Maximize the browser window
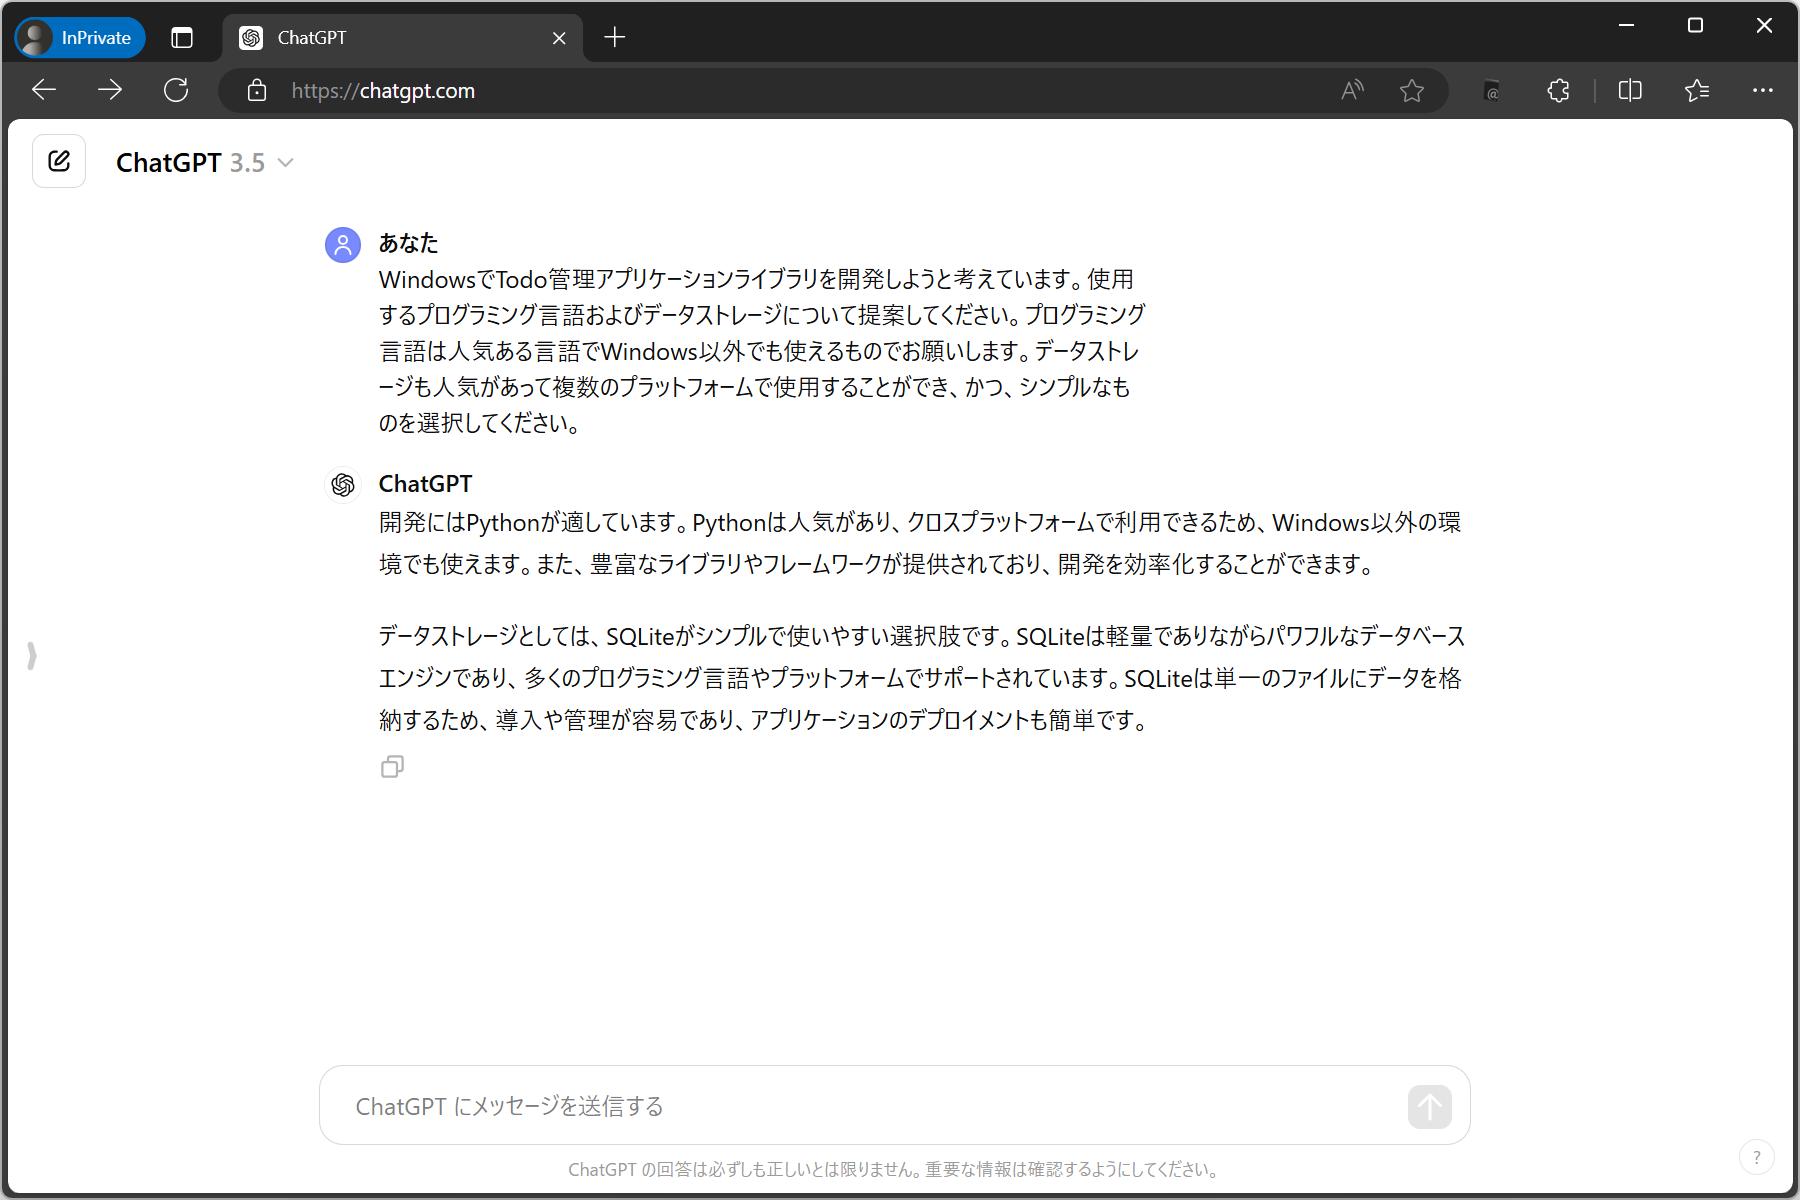Viewport: 1800px width, 1200px height. (x=1695, y=25)
